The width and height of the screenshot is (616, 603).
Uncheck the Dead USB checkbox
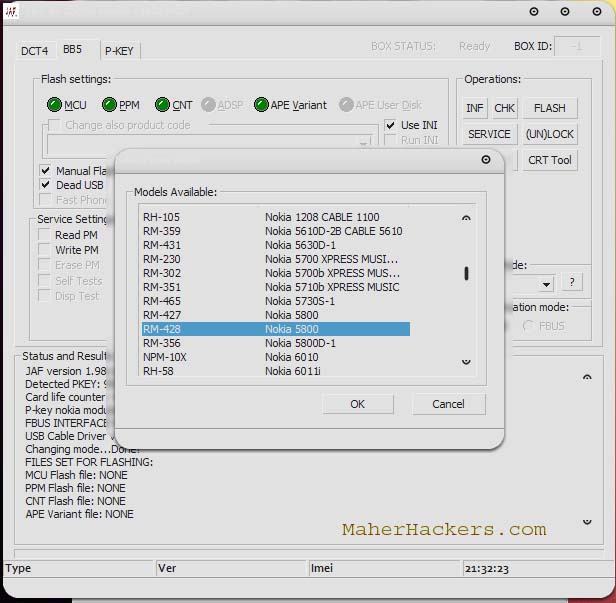tap(45, 185)
